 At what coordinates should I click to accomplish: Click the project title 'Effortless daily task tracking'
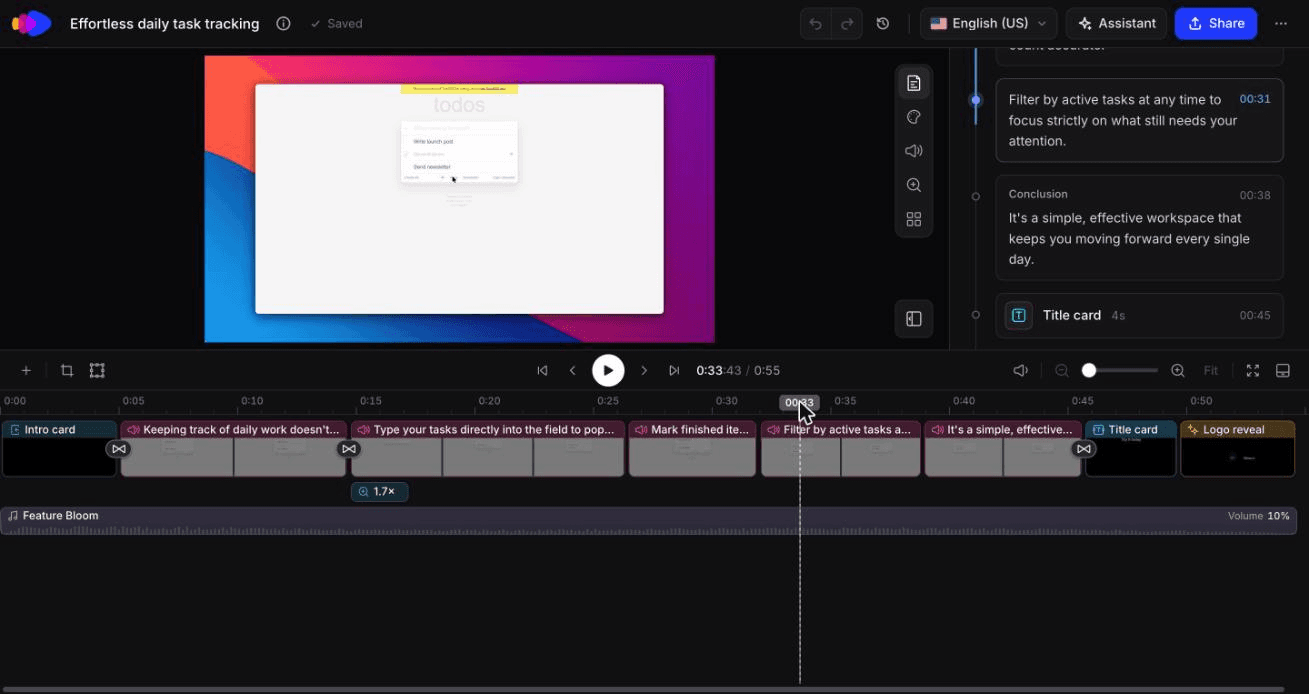[164, 23]
